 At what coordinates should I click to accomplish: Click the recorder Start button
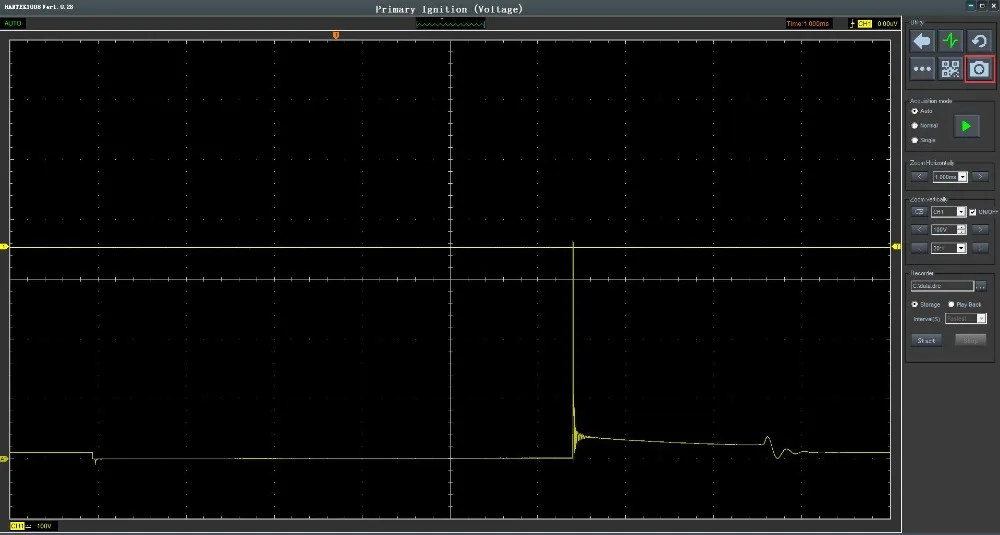point(927,341)
